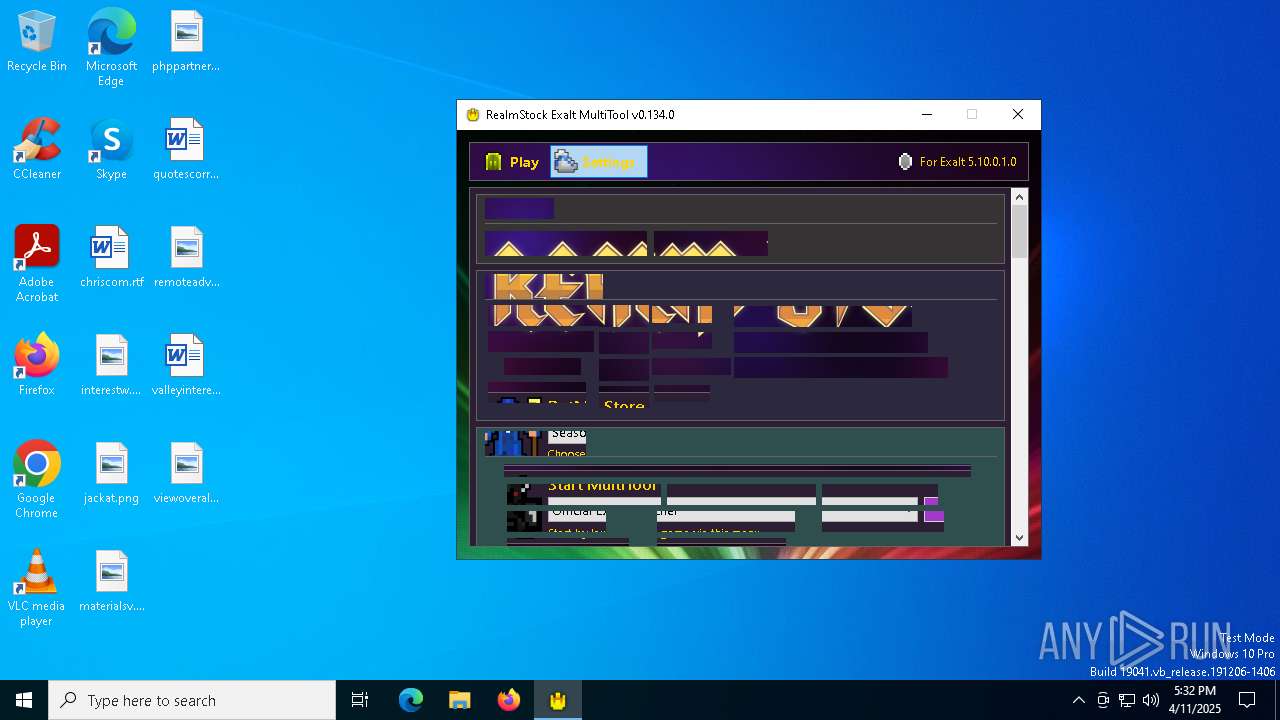Click the lower larger purple color swatch
This screenshot has width=1280, height=720.
(934, 516)
